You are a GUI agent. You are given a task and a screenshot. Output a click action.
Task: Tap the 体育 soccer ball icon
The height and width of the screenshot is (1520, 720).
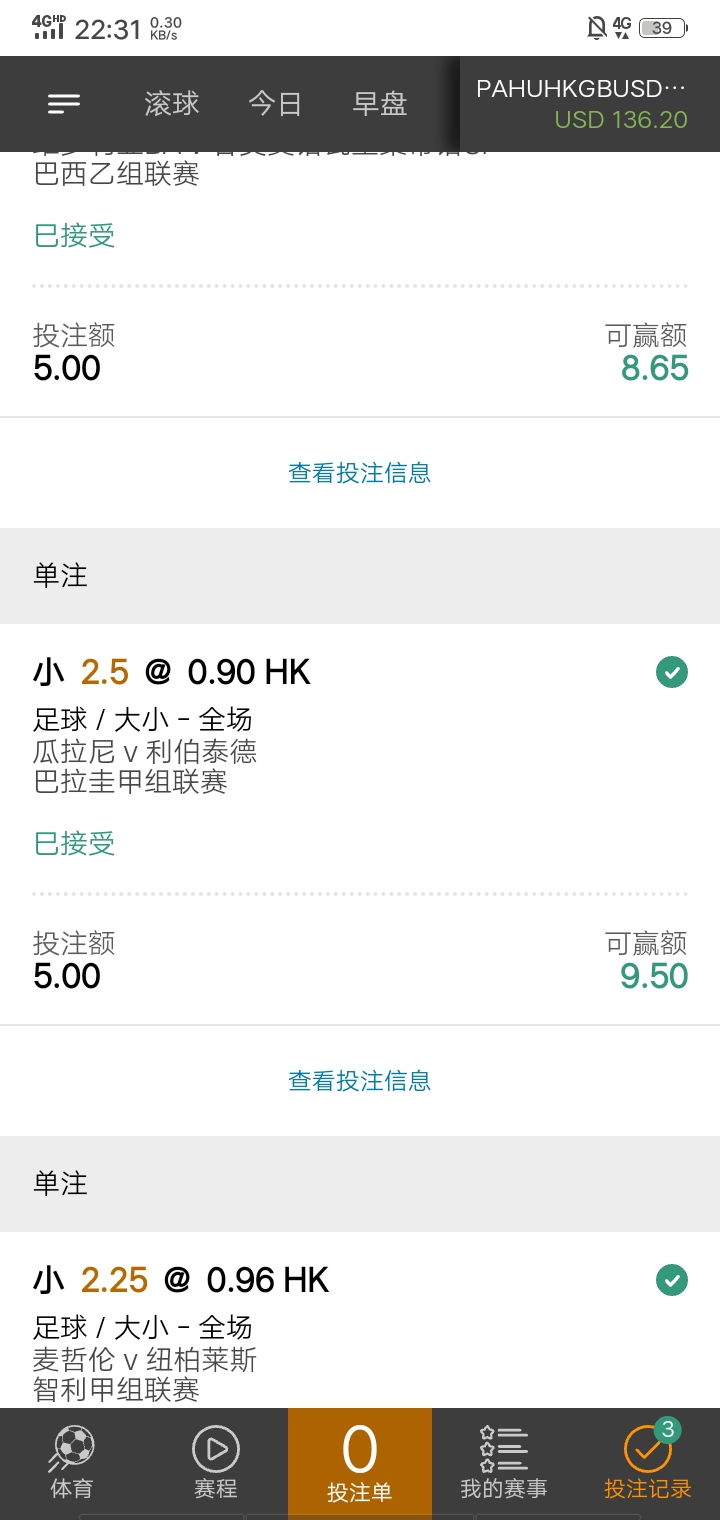click(x=72, y=1447)
